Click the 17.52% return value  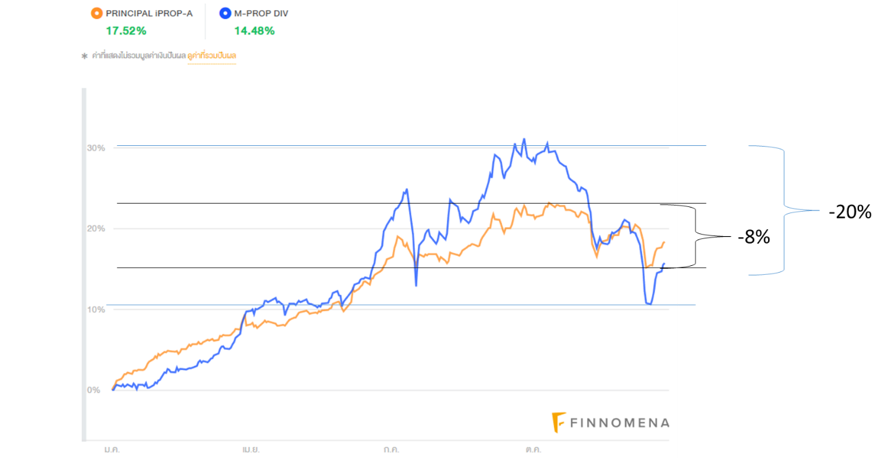pos(126,31)
